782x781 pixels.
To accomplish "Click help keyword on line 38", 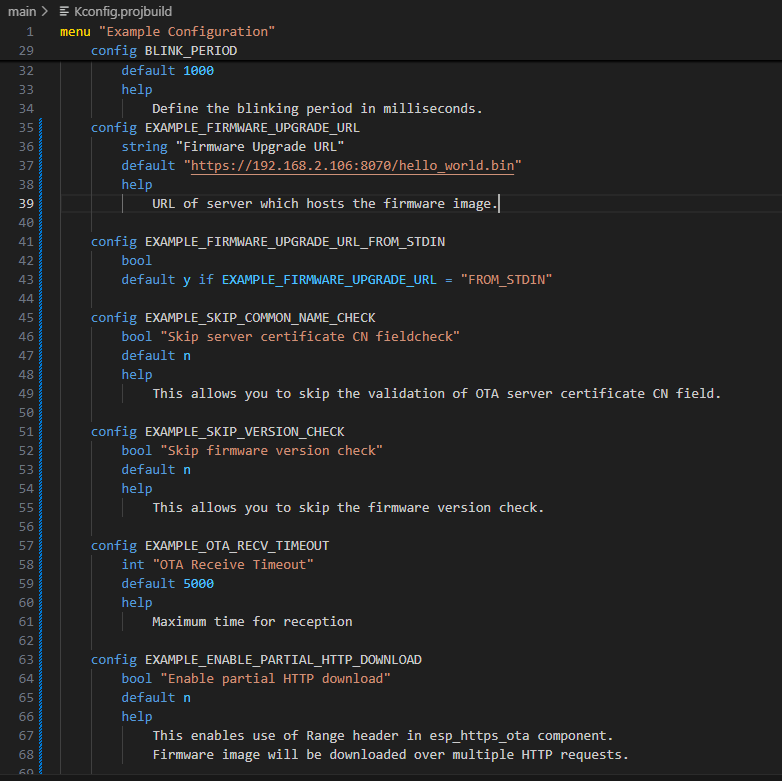I will 137,185.
